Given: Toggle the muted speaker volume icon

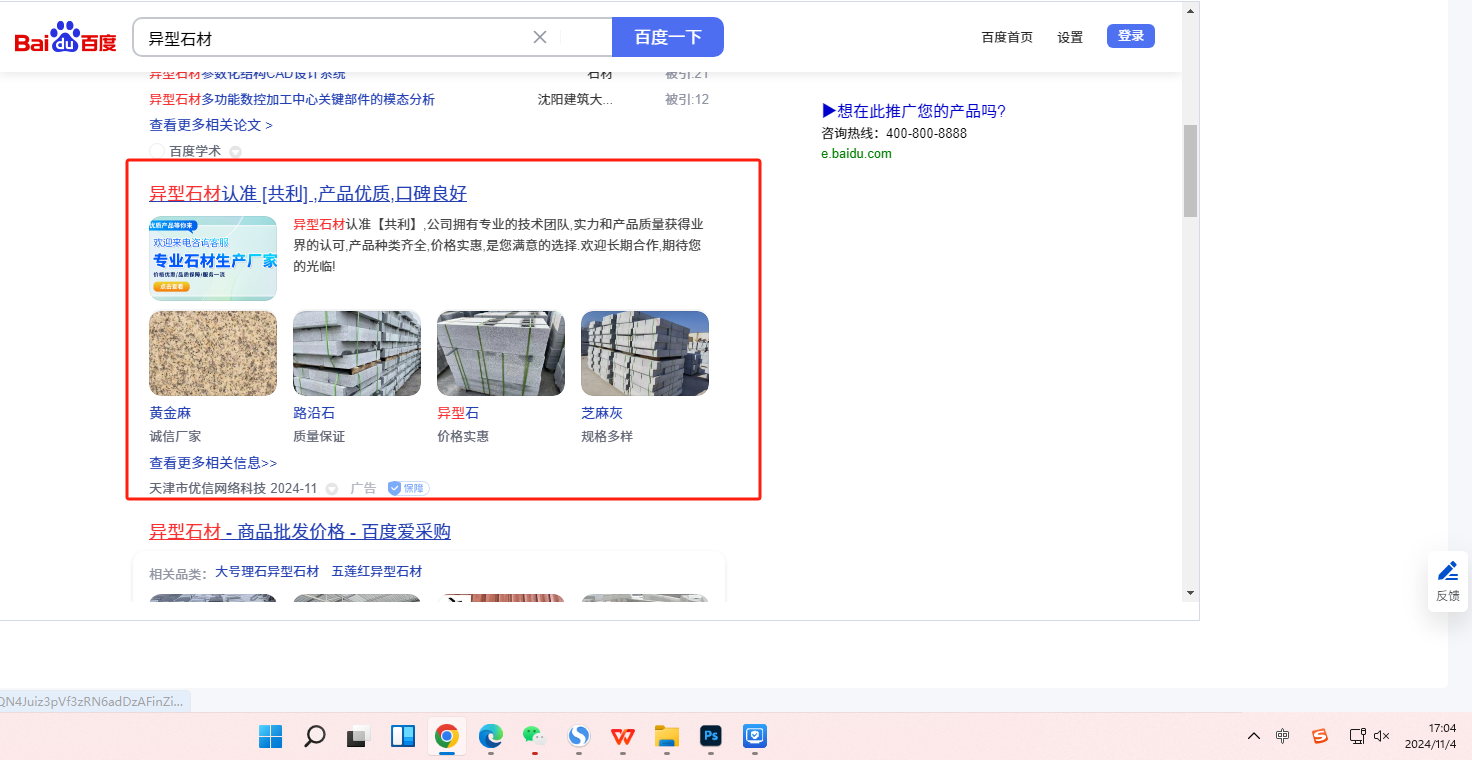Looking at the screenshot, I should click(x=1382, y=737).
